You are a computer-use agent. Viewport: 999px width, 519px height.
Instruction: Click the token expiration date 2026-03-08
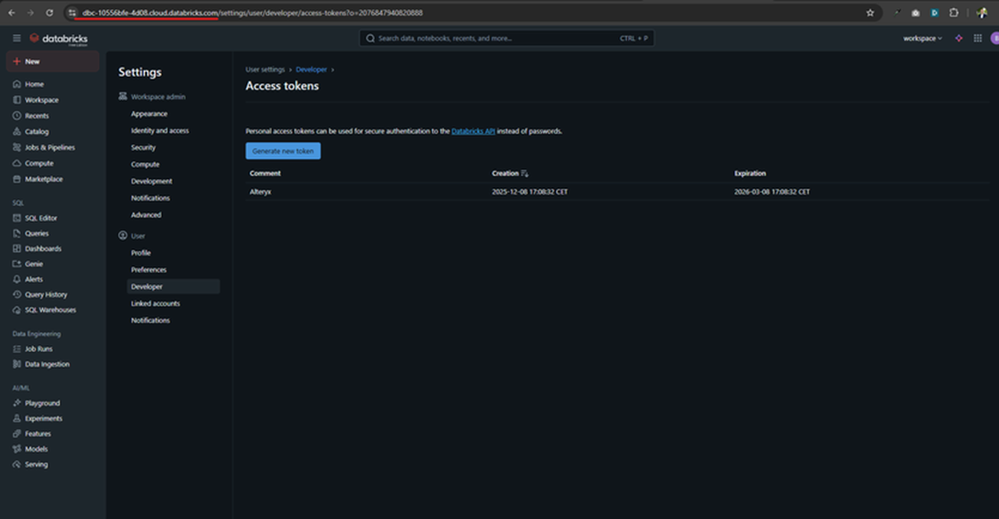772,192
